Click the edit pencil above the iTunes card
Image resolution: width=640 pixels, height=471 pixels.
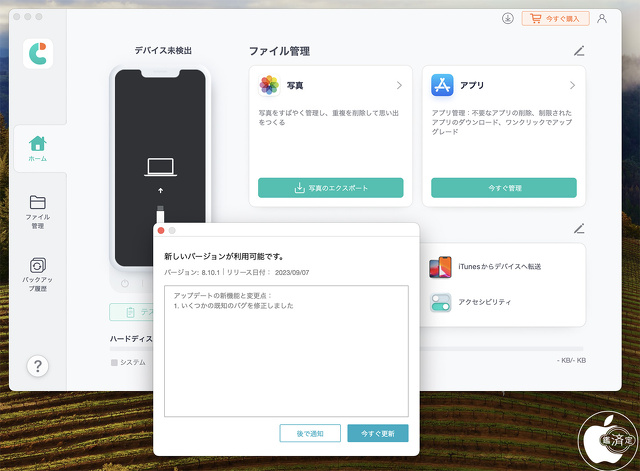(579, 229)
